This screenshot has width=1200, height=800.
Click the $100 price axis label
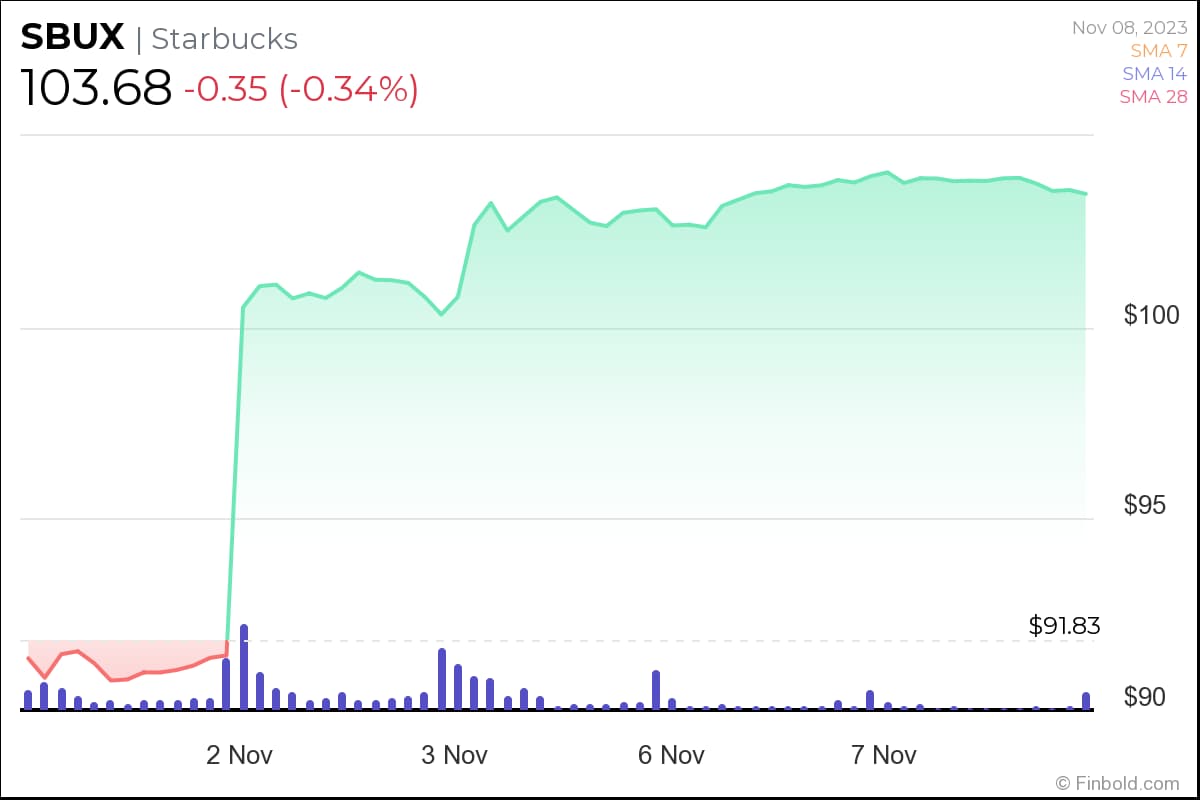click(1151, 315)
